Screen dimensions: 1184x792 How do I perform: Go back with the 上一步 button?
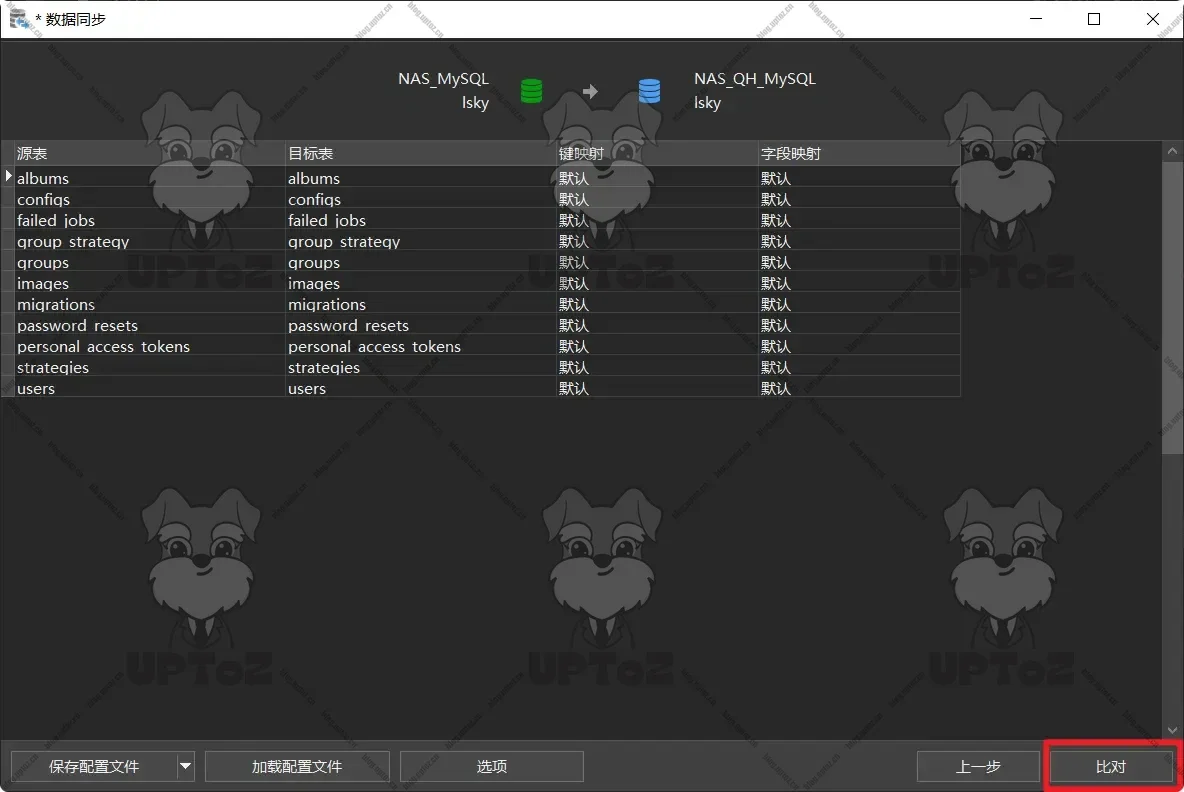978,766
